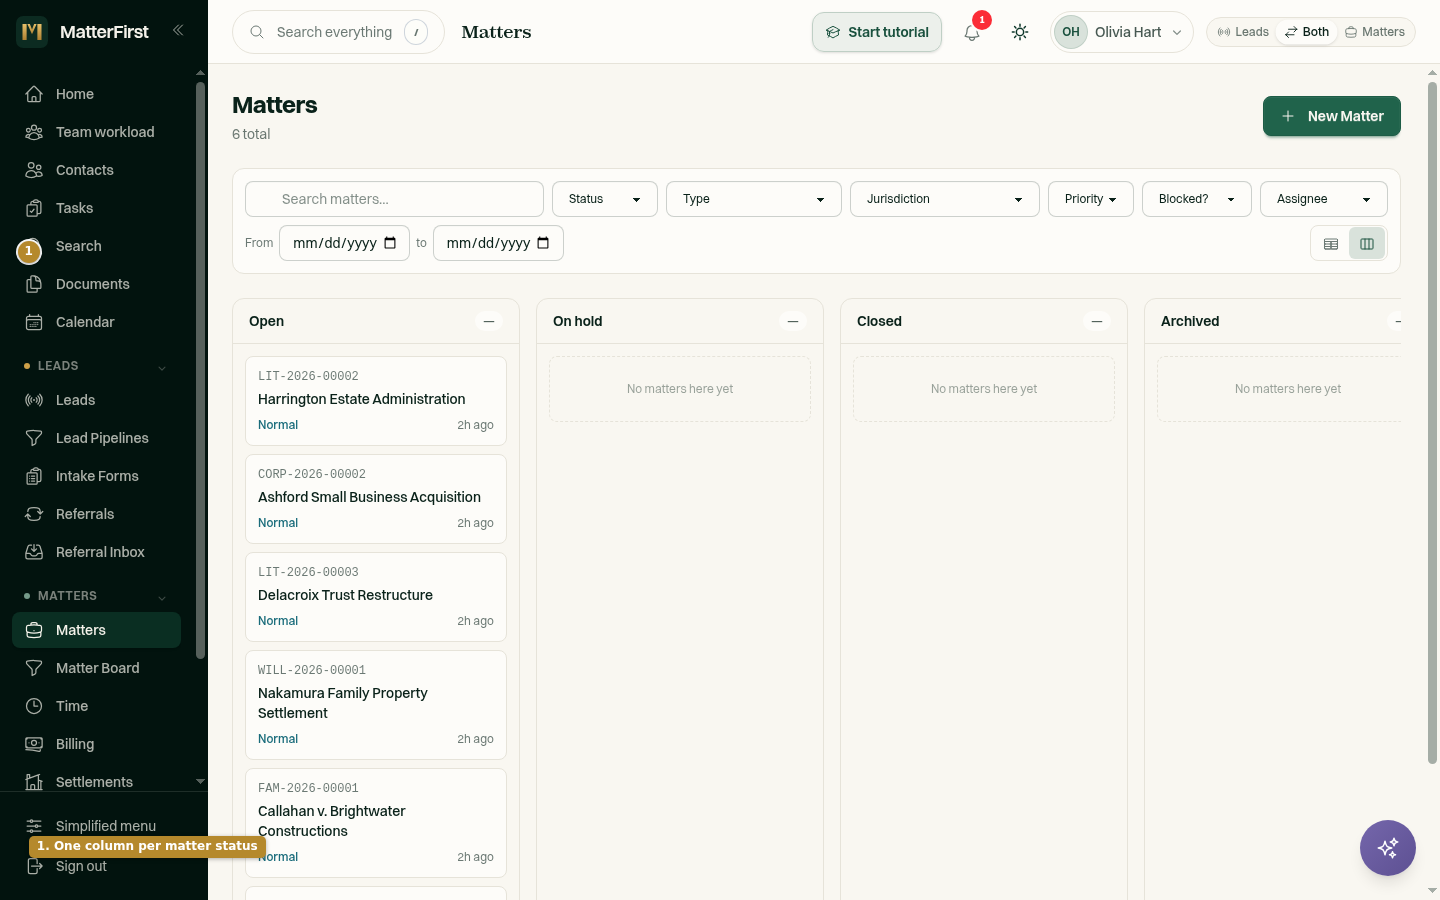Open Team workload page
Screen dimensions: 1440x900
coord(96,132)
